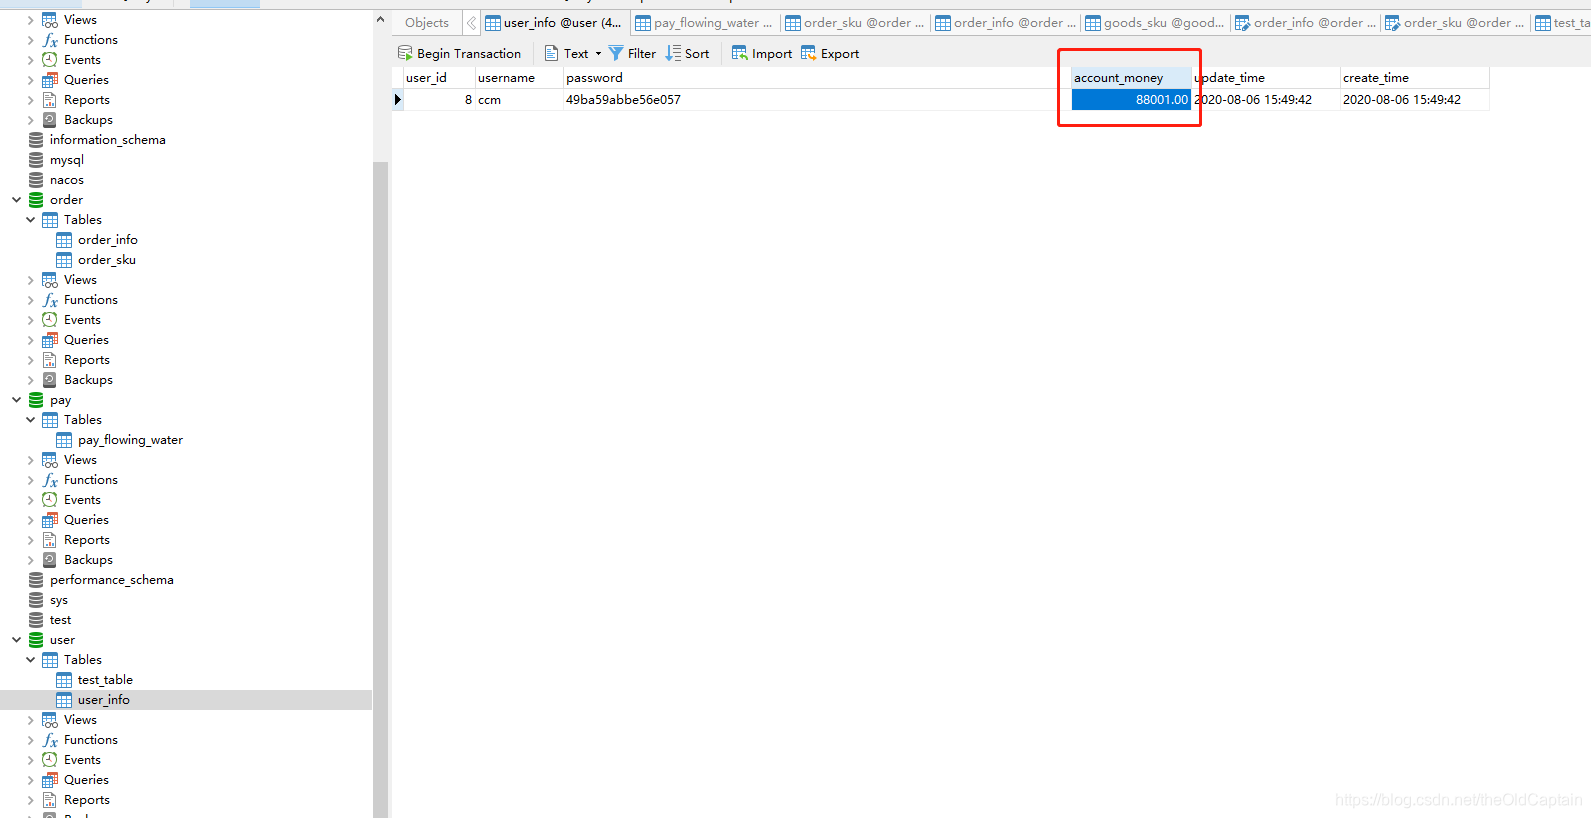The width and height of the screenshot is (1591, 818).
Task: Click the Import button label
Action: pos(772,54)
